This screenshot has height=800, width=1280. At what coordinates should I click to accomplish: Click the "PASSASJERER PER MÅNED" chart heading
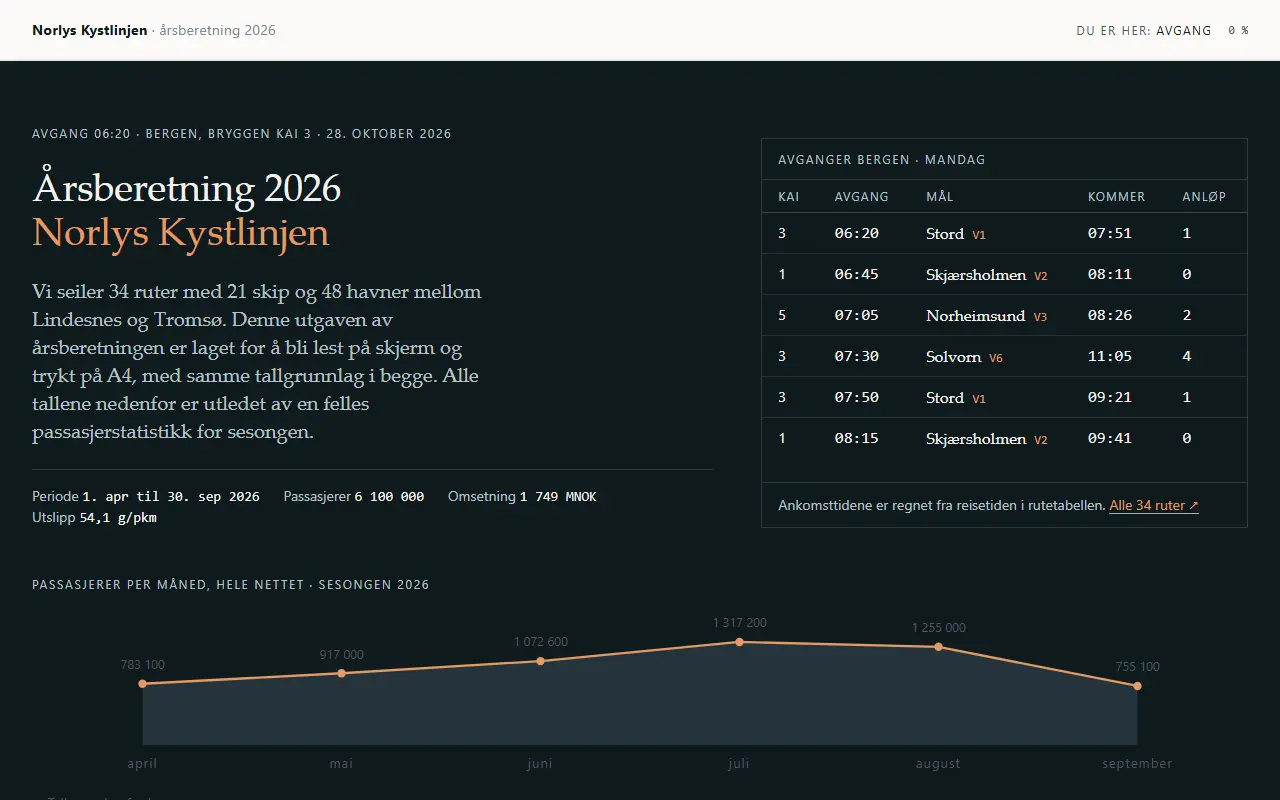(x=231, y=585)
